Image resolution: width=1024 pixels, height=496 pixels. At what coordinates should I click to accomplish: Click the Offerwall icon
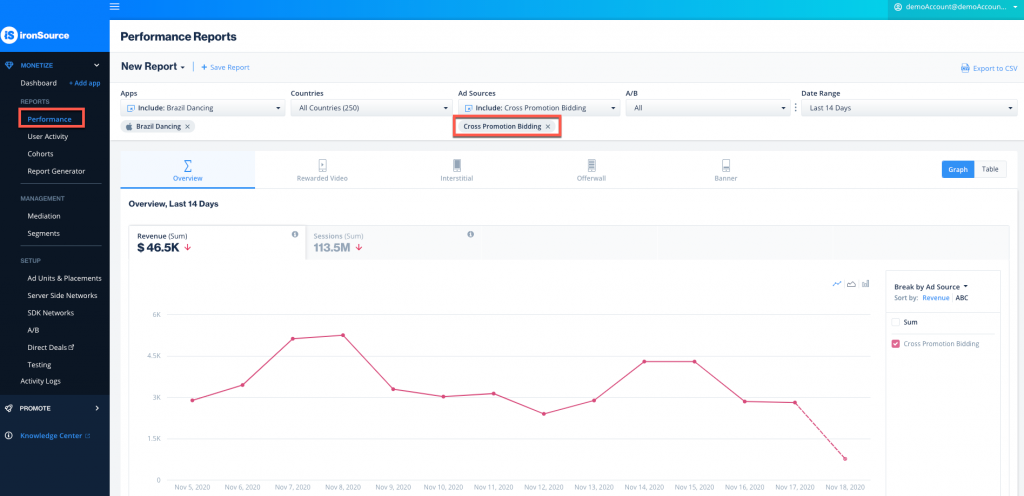click(x=592, y=165)
